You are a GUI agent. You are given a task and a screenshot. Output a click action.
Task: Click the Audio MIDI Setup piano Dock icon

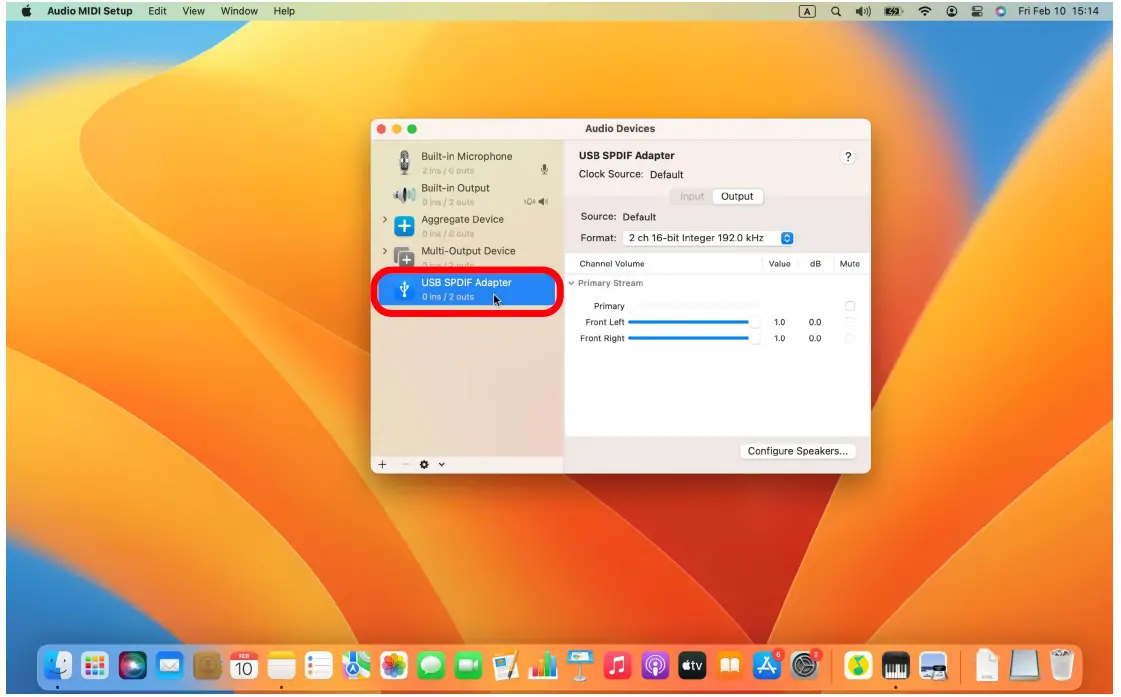[895, 666]
